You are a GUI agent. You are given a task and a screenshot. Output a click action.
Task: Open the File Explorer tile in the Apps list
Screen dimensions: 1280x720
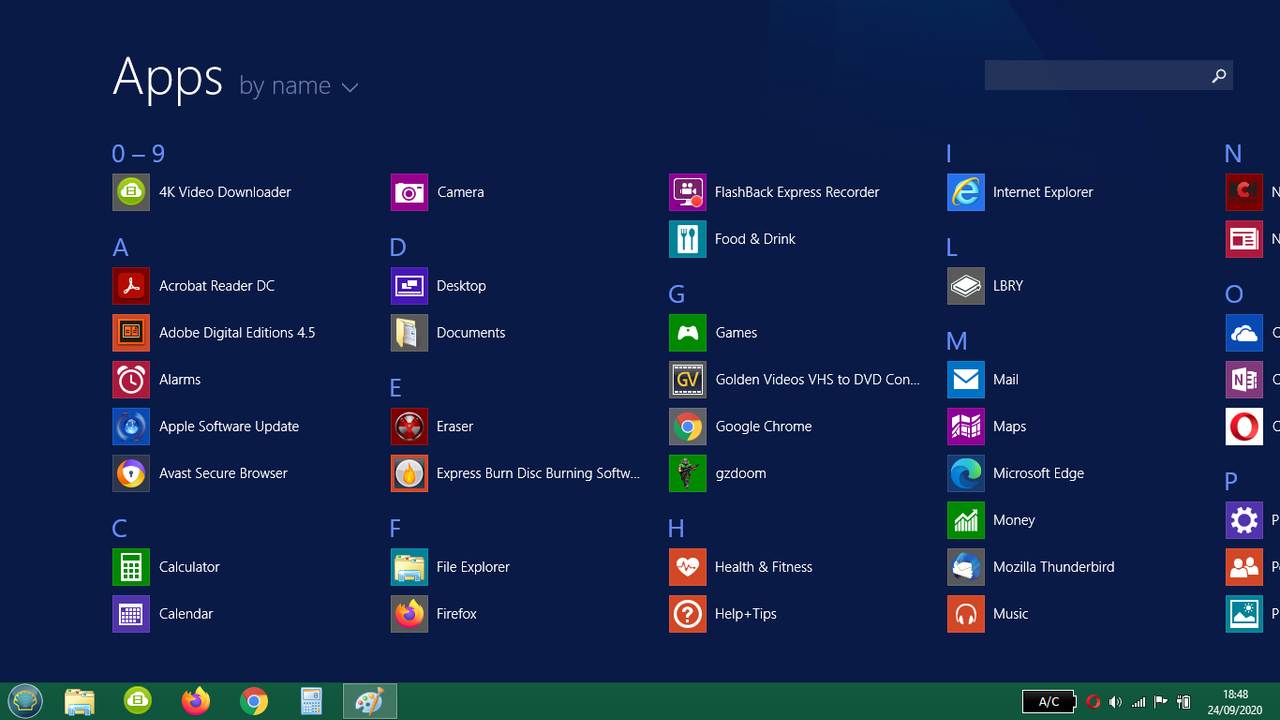click(x=450, y=567)
